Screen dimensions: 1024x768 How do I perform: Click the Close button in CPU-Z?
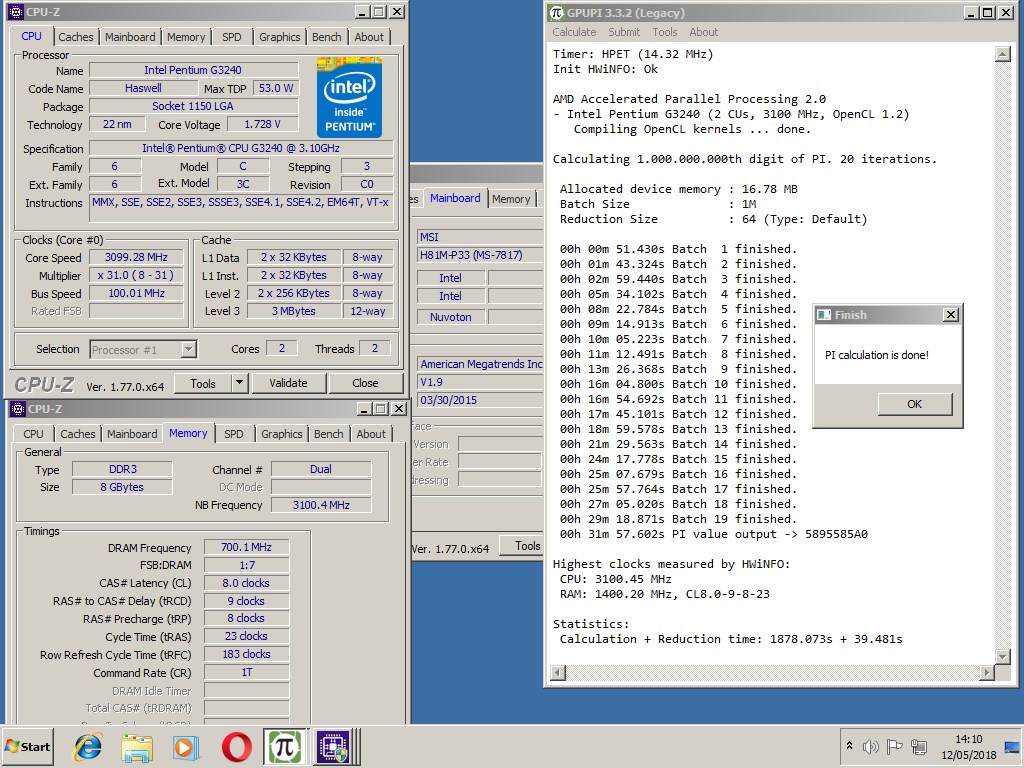pos(365,383)
